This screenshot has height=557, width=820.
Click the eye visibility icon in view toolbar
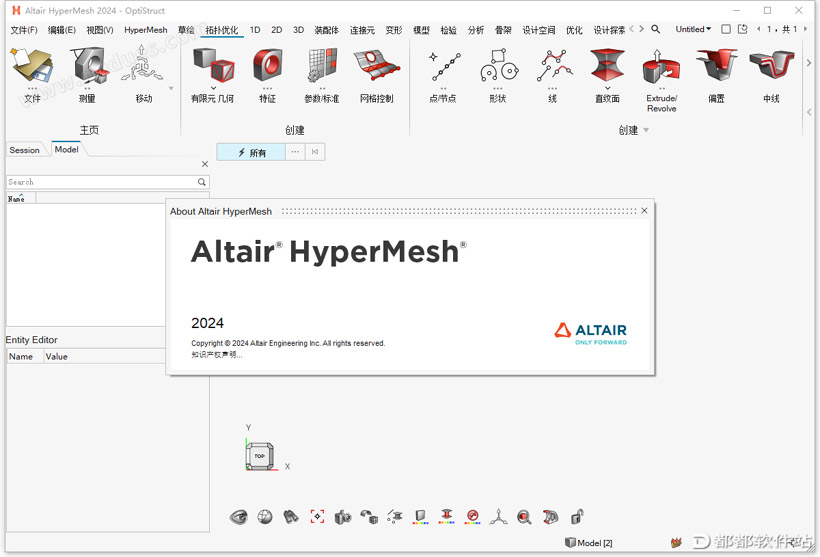239,517
